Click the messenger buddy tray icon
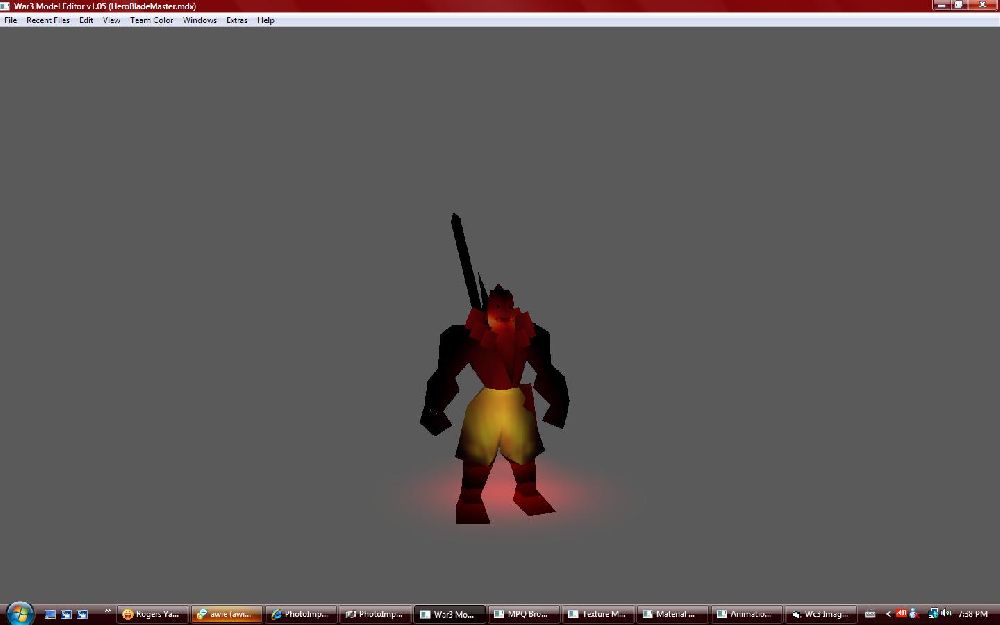The image size is (1000, 625). 913,614
